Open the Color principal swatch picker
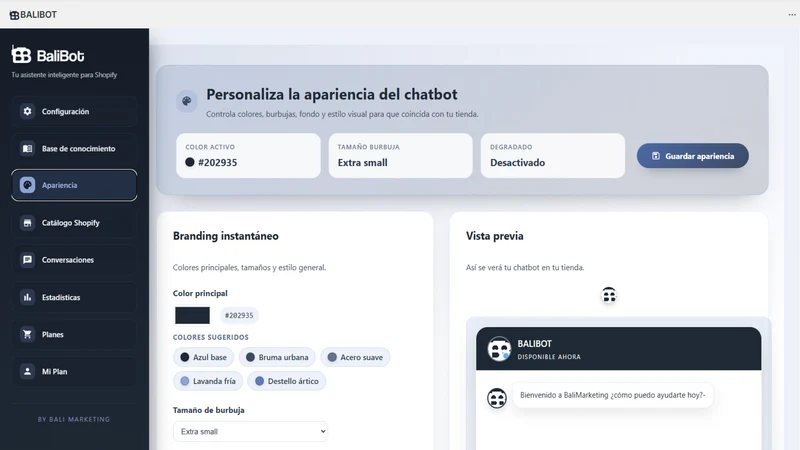The height and width of the screenshot is (450, 800). tap(192, 315)
